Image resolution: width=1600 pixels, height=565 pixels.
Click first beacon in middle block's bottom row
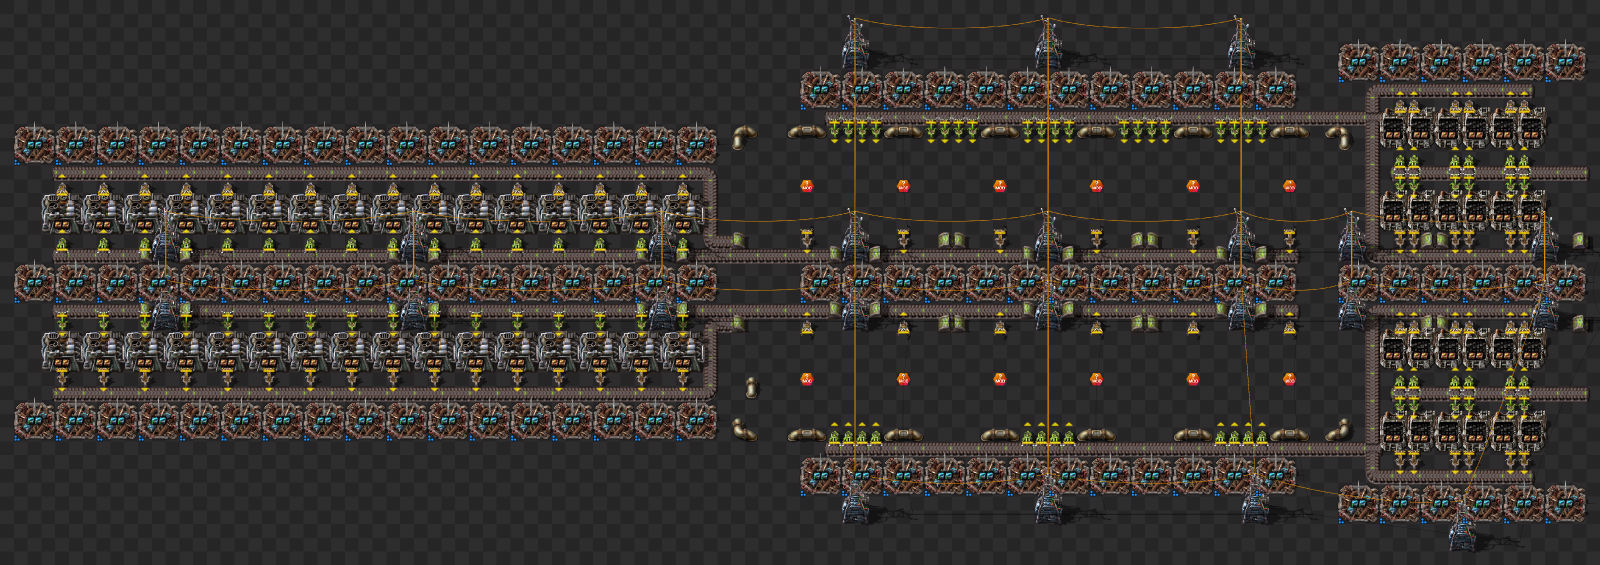(x=820, y=477)
